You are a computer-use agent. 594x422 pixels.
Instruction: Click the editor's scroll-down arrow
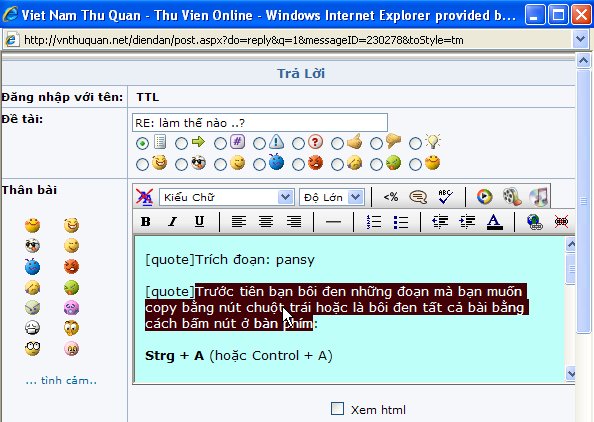(571, 374)
